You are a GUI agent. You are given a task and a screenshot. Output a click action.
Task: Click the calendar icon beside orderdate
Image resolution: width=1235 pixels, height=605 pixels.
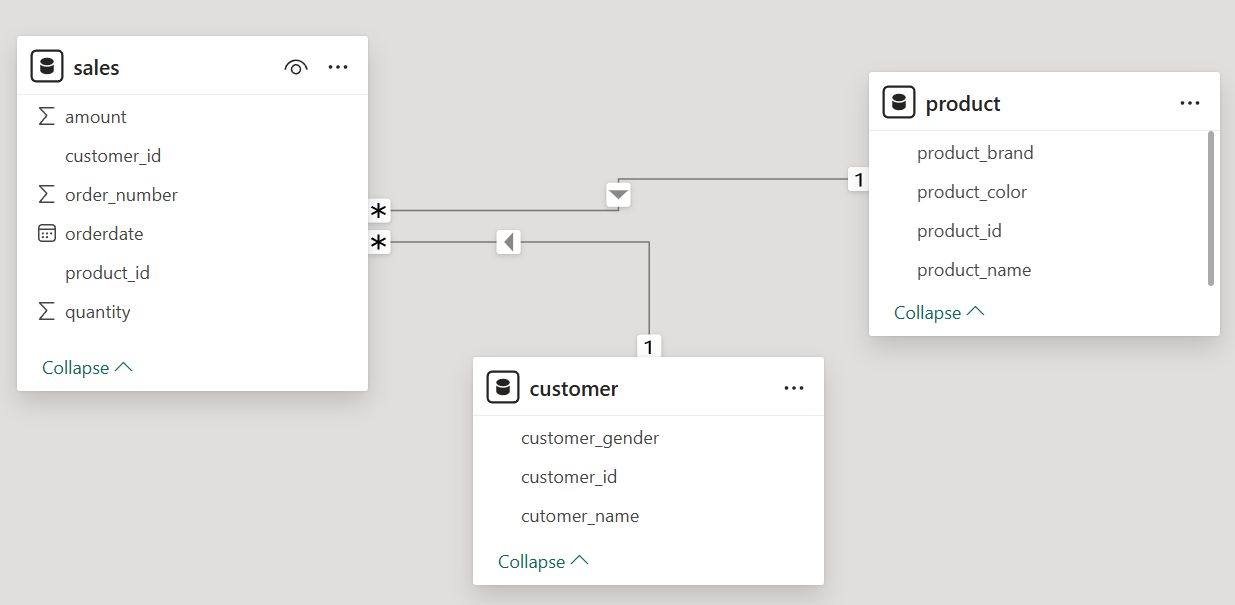(x=44, y=233)
